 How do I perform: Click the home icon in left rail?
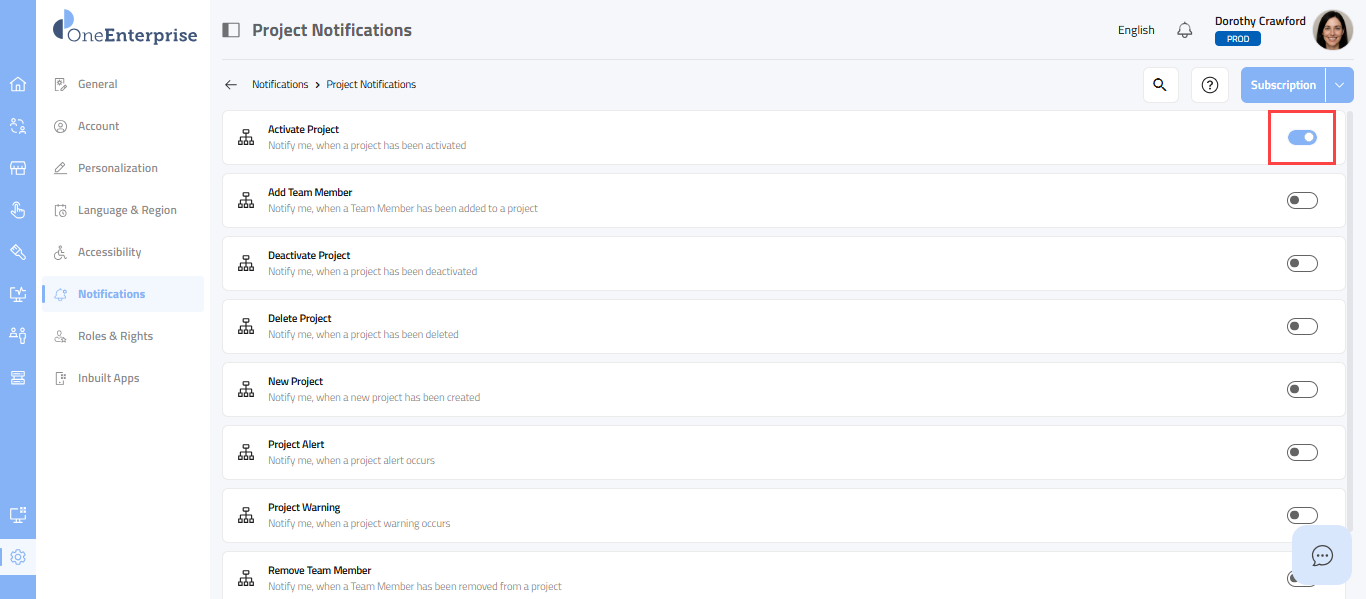click(17, 84)
